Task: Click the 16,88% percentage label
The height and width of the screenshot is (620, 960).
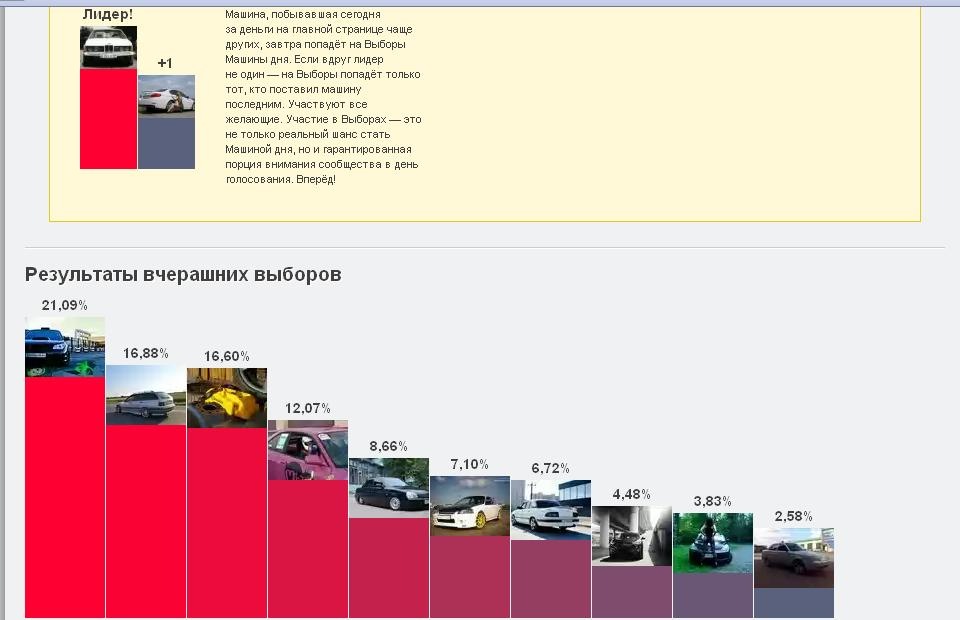Action: [146, 353]
